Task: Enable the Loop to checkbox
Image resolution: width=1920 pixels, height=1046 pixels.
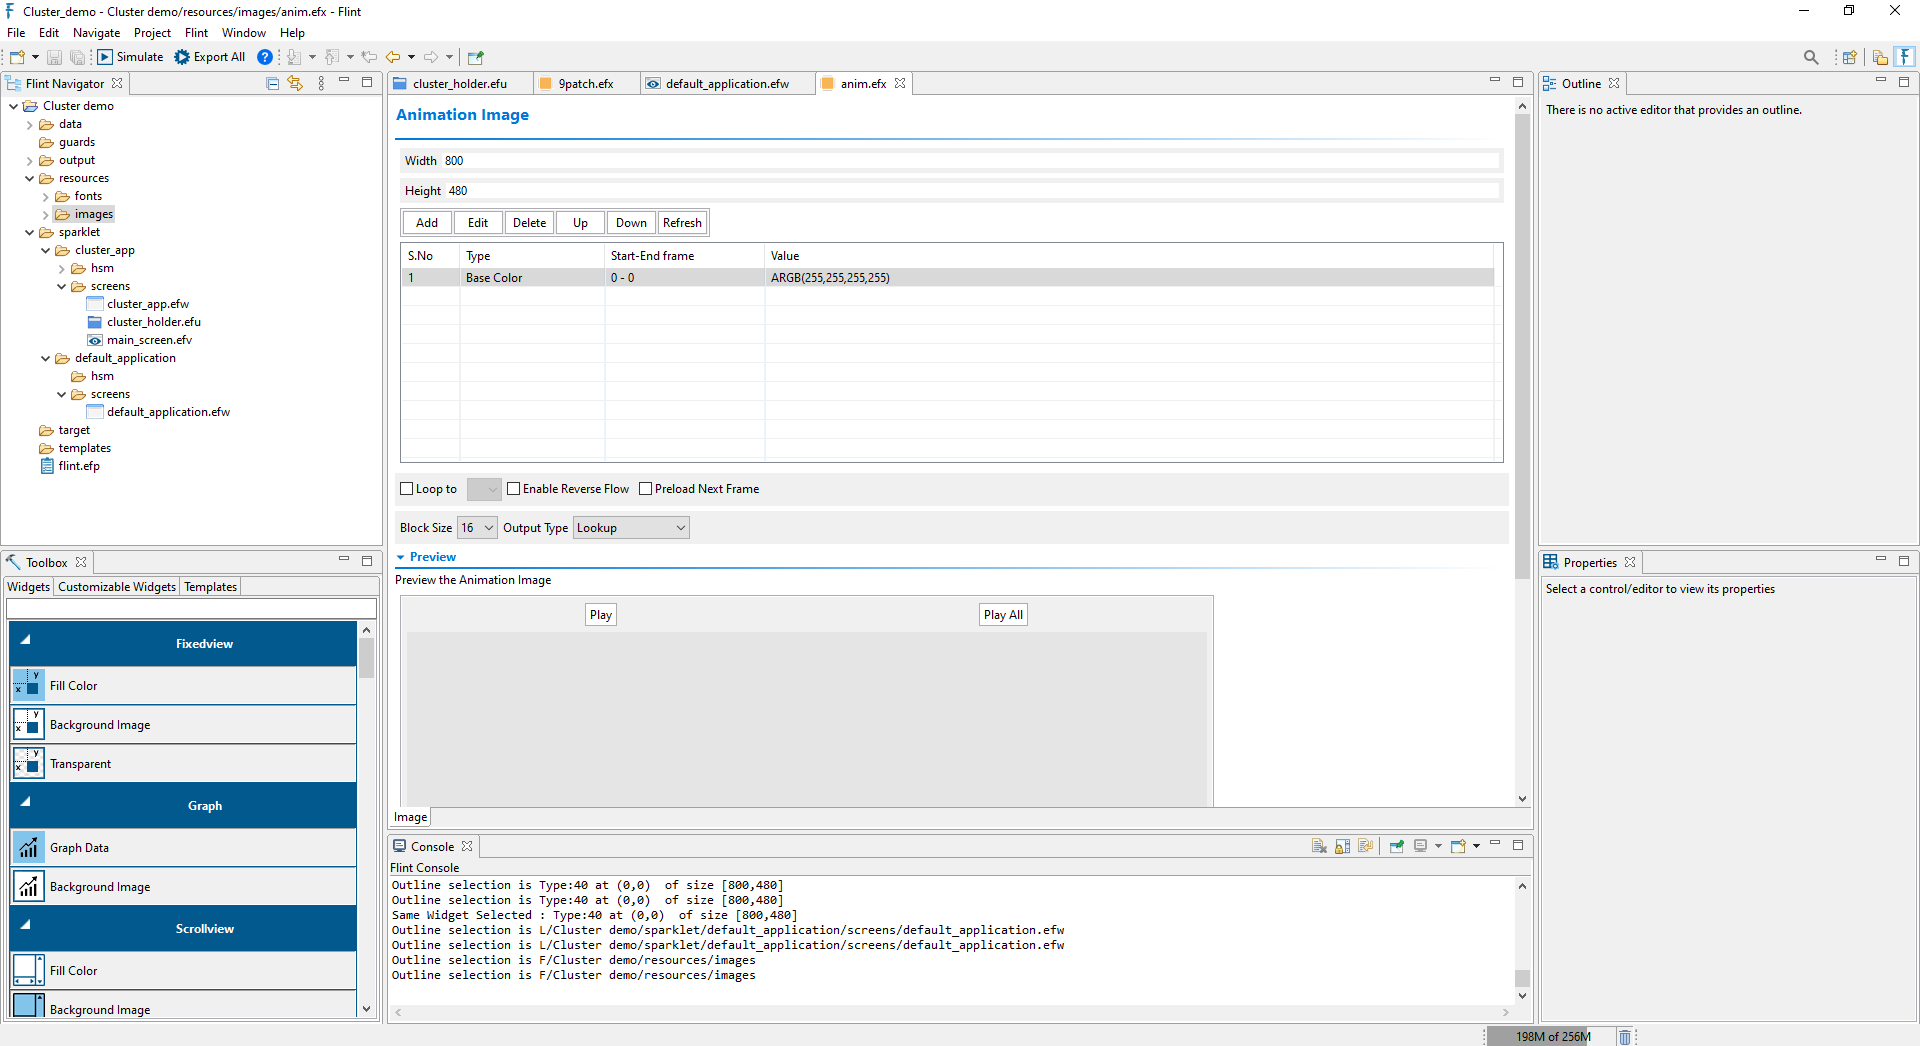Action: (x=407, y=489)
